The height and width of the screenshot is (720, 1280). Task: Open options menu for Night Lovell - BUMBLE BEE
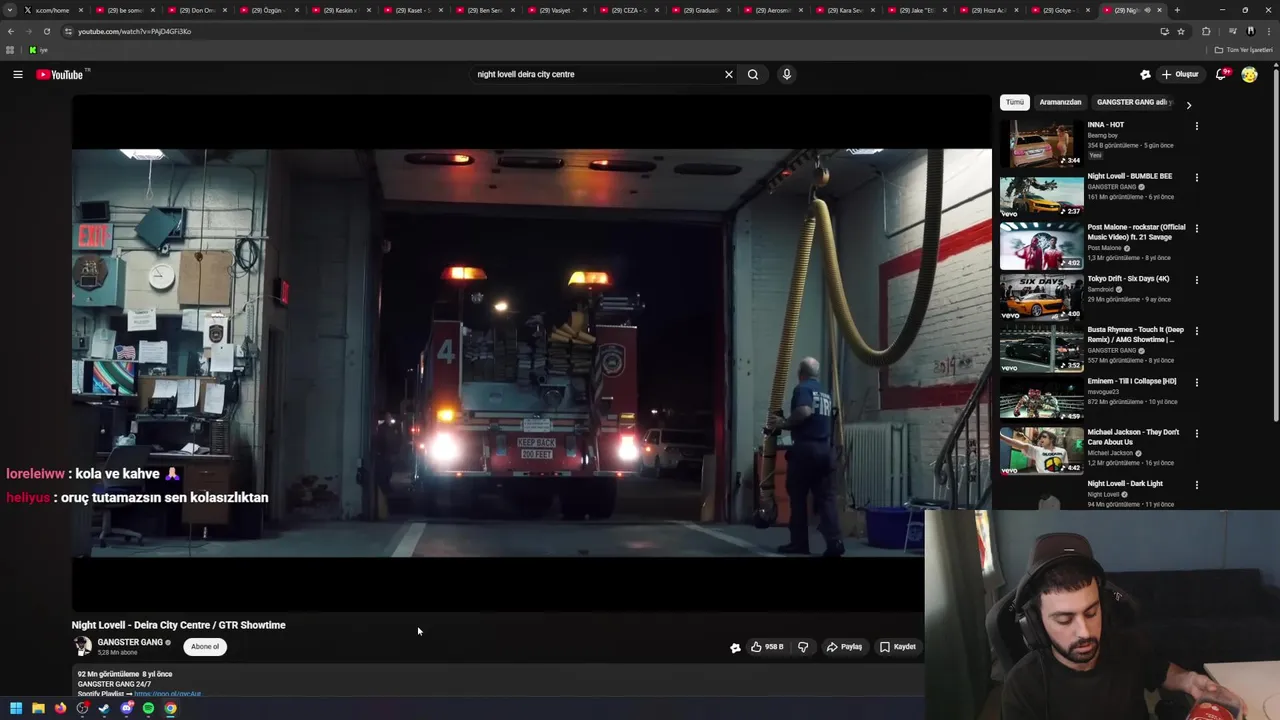1196,178
